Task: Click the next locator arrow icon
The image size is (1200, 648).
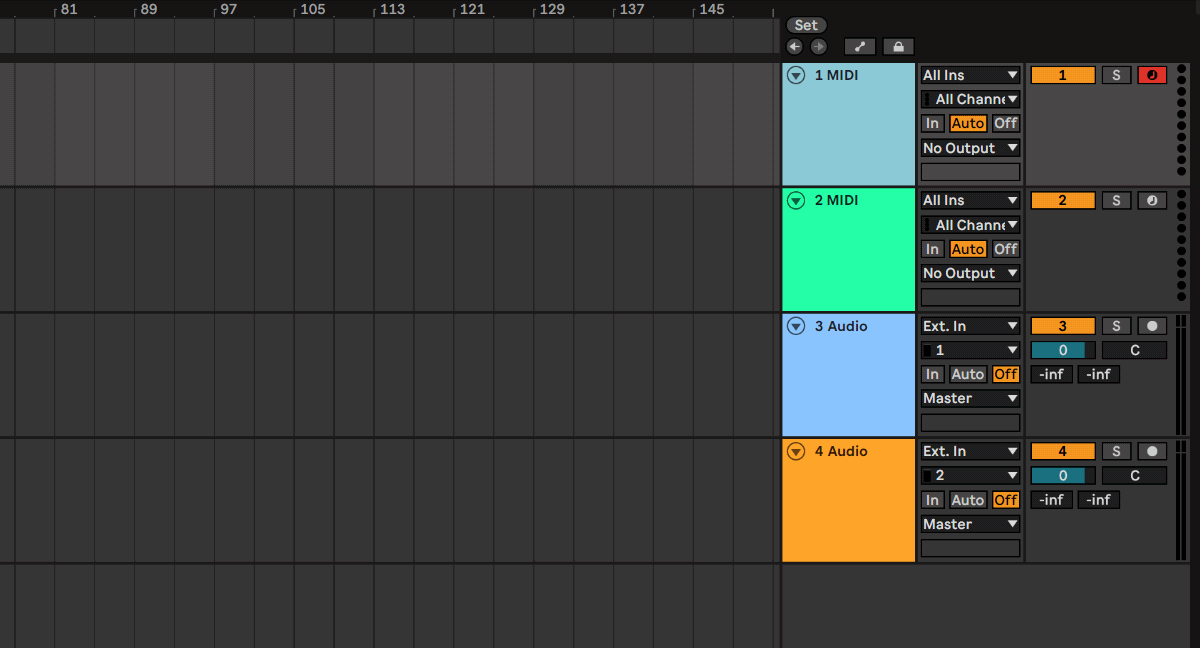Action: [818, 47]
